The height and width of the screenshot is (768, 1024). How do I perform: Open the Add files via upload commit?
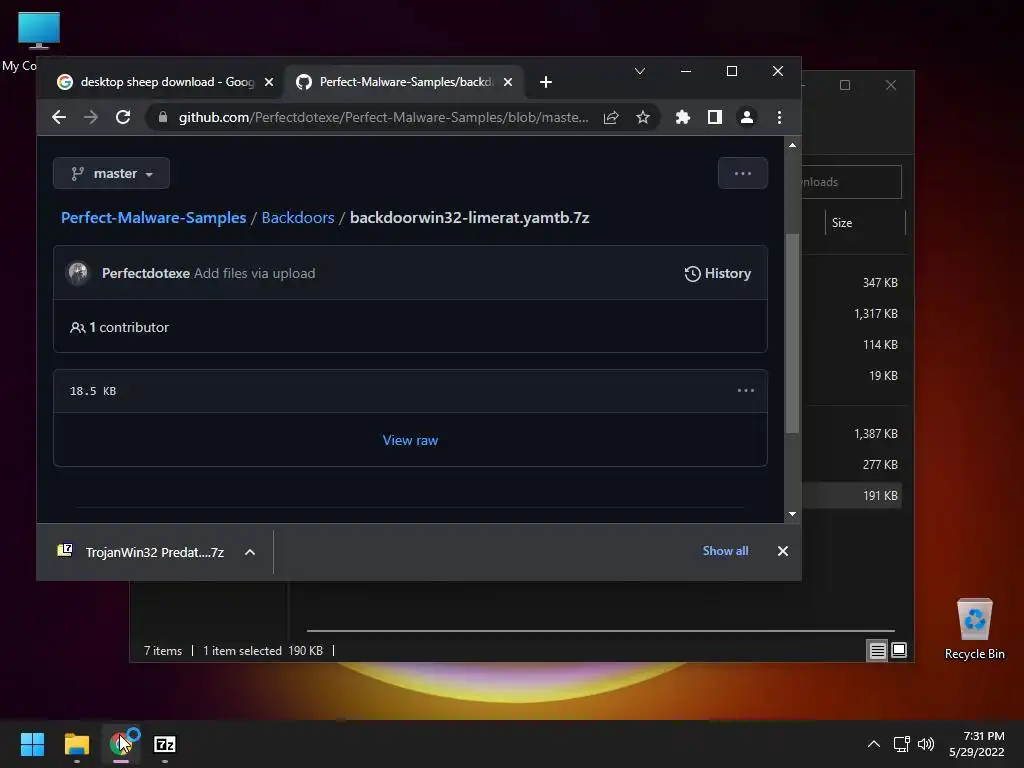point(255,274)
